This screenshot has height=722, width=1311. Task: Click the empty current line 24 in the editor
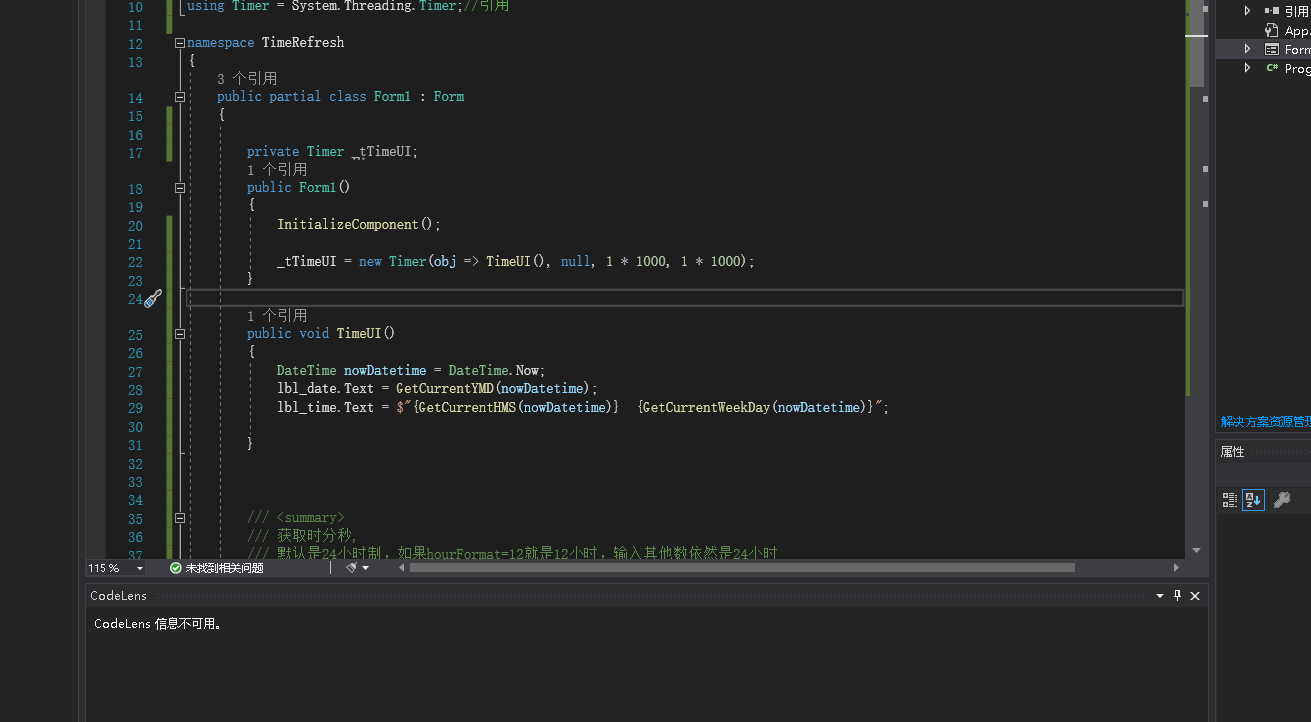(685, 298)
